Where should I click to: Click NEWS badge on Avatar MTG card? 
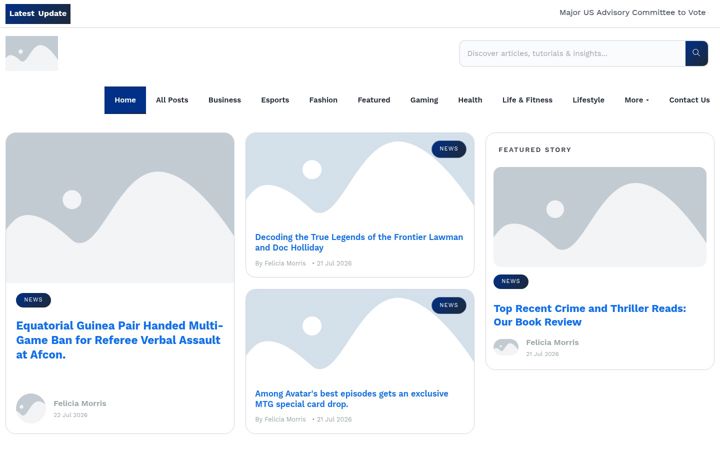[449, 305]
